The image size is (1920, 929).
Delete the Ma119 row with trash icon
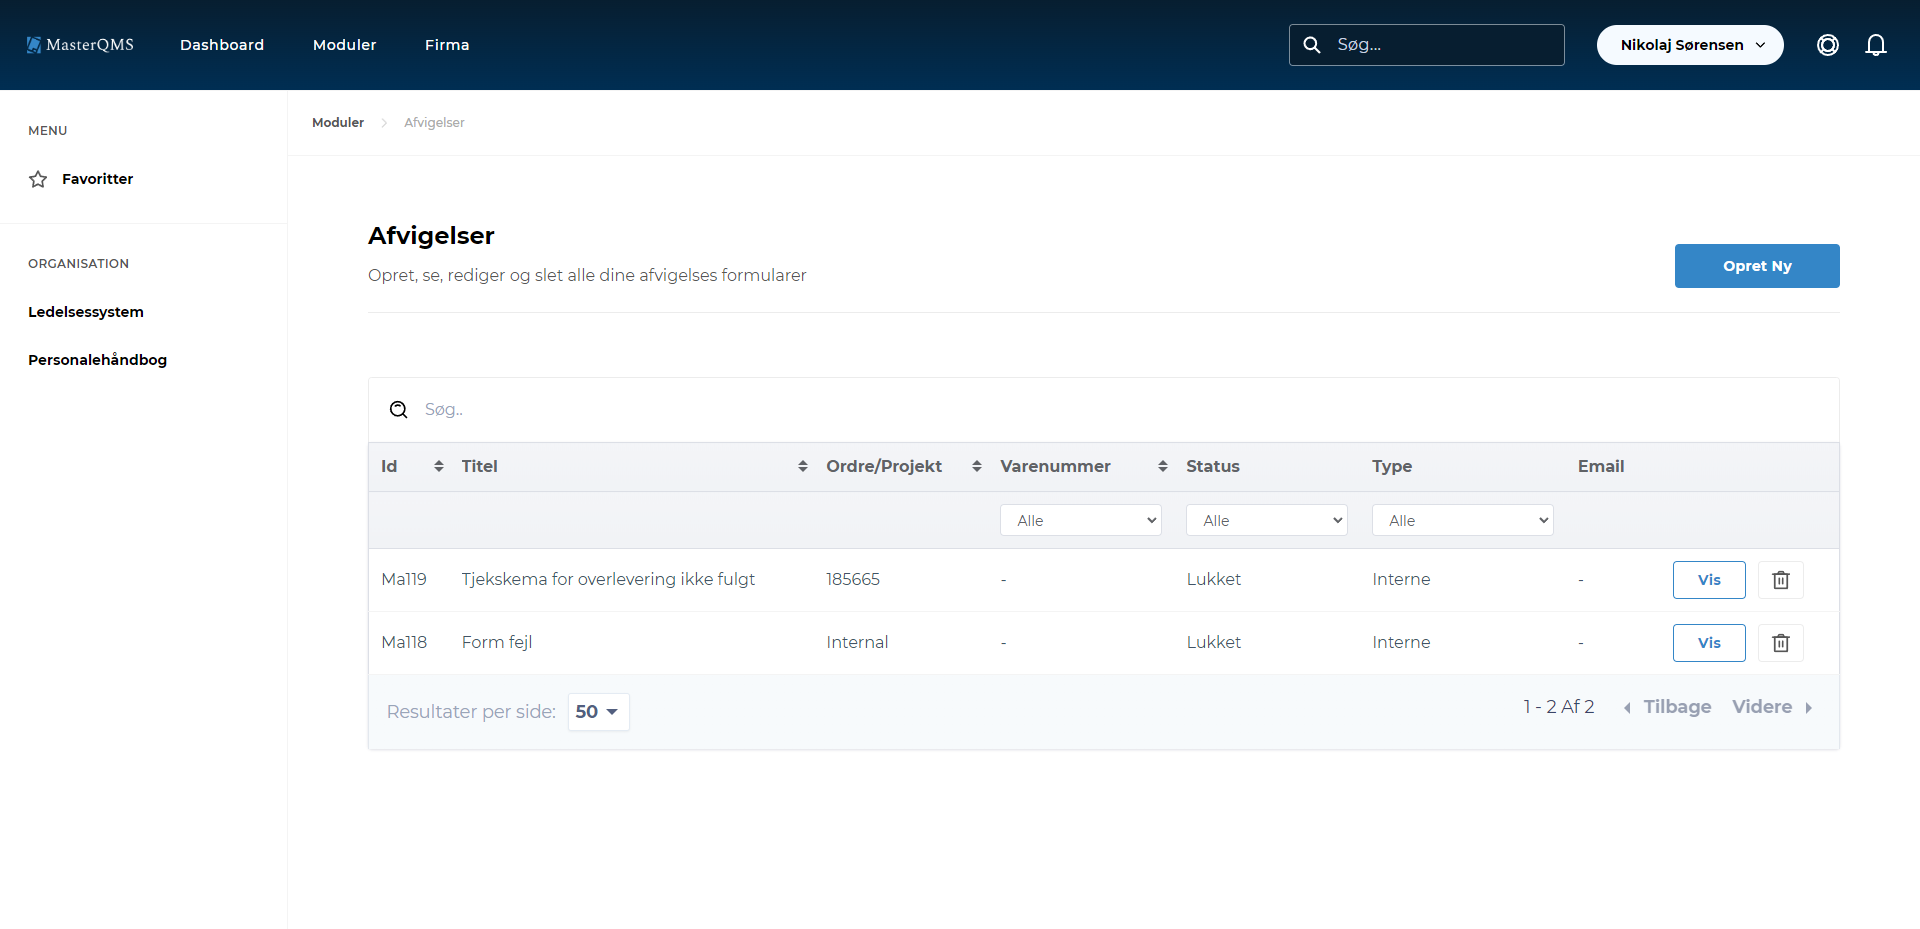[x=1780, y=580]
